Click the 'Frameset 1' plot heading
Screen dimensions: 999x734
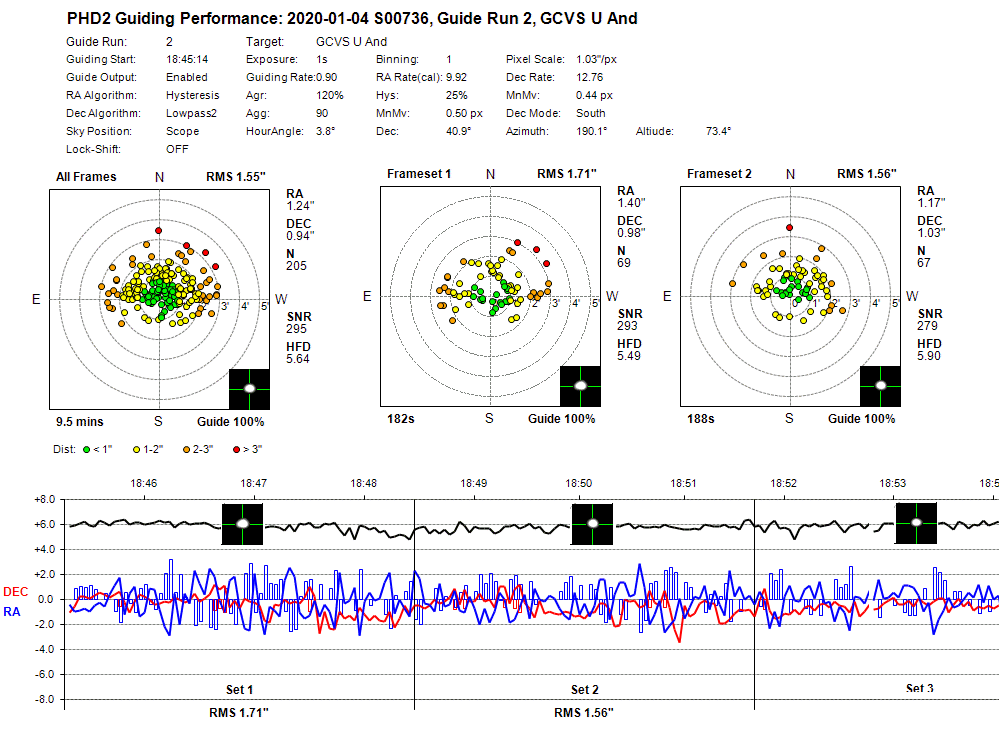point(419,173)
